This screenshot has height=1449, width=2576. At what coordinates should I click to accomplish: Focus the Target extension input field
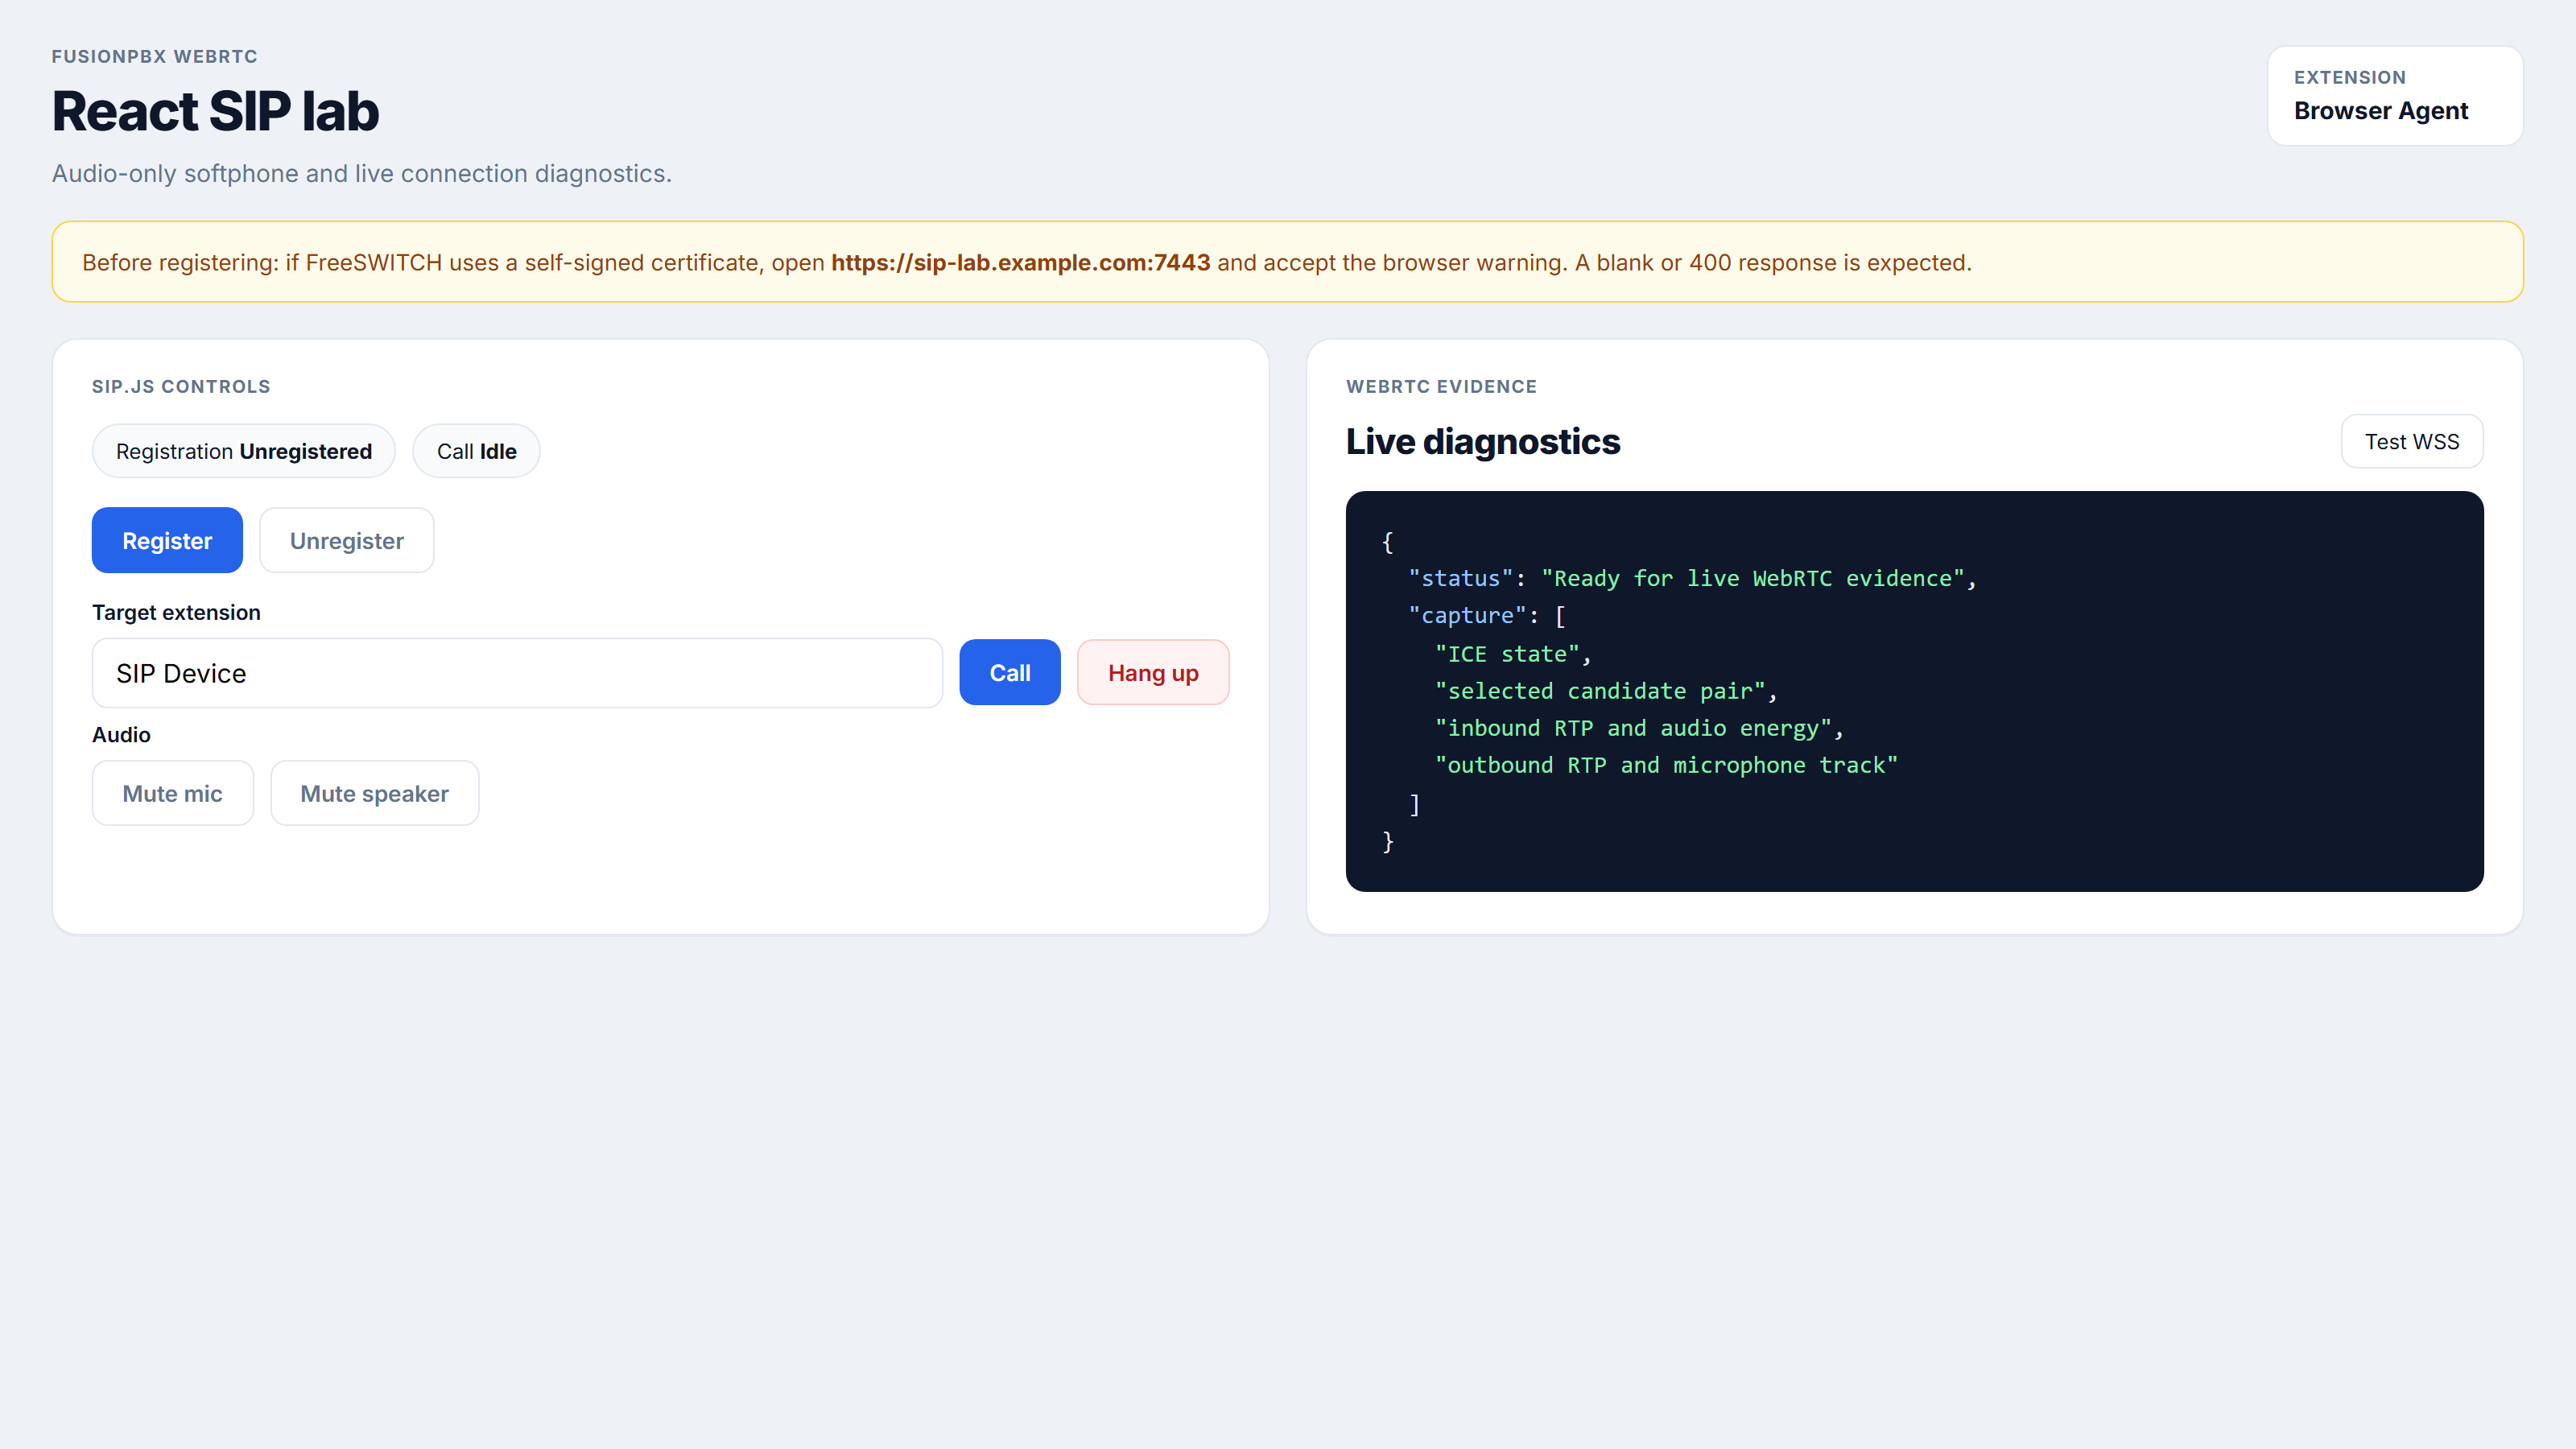point(517,673)
